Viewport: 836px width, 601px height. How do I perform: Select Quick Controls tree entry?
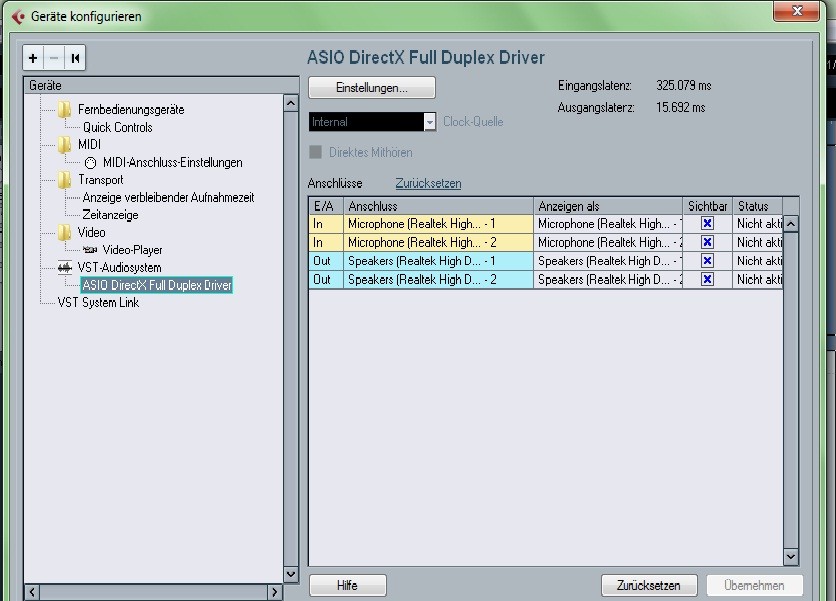118,127
